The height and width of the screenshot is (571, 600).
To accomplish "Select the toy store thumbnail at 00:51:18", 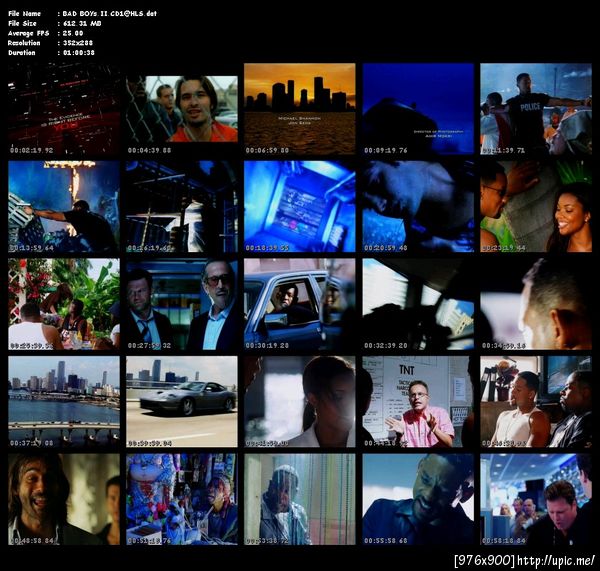I will [182, 499].
